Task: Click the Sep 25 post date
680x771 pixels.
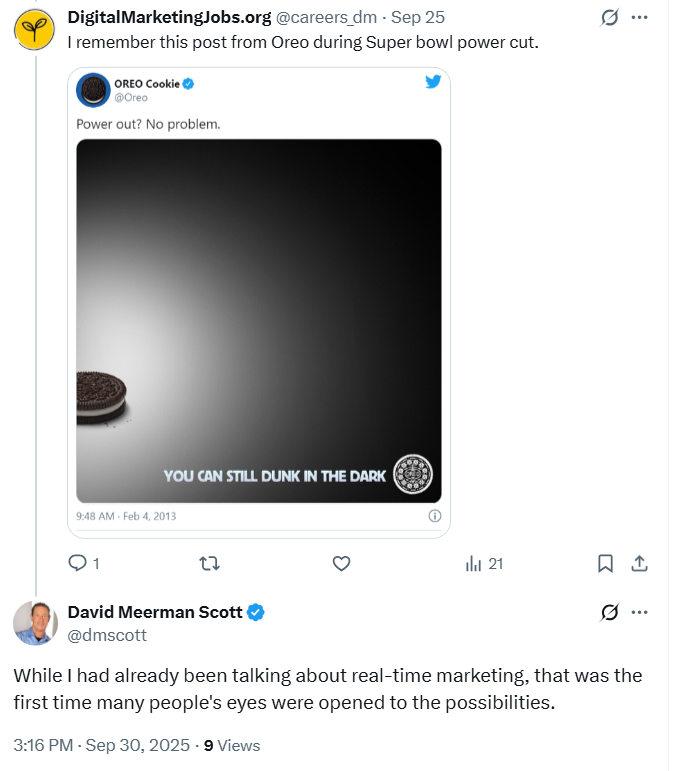Action: [x=418, y=17]
